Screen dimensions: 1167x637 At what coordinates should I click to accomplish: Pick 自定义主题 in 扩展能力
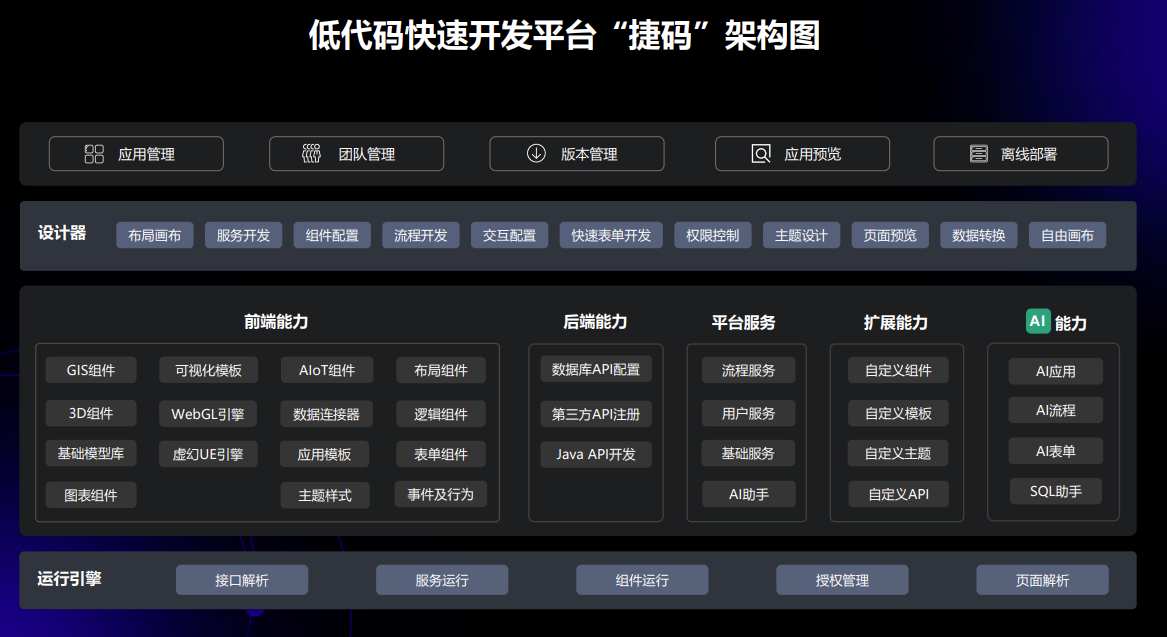(x=898, y=453)
